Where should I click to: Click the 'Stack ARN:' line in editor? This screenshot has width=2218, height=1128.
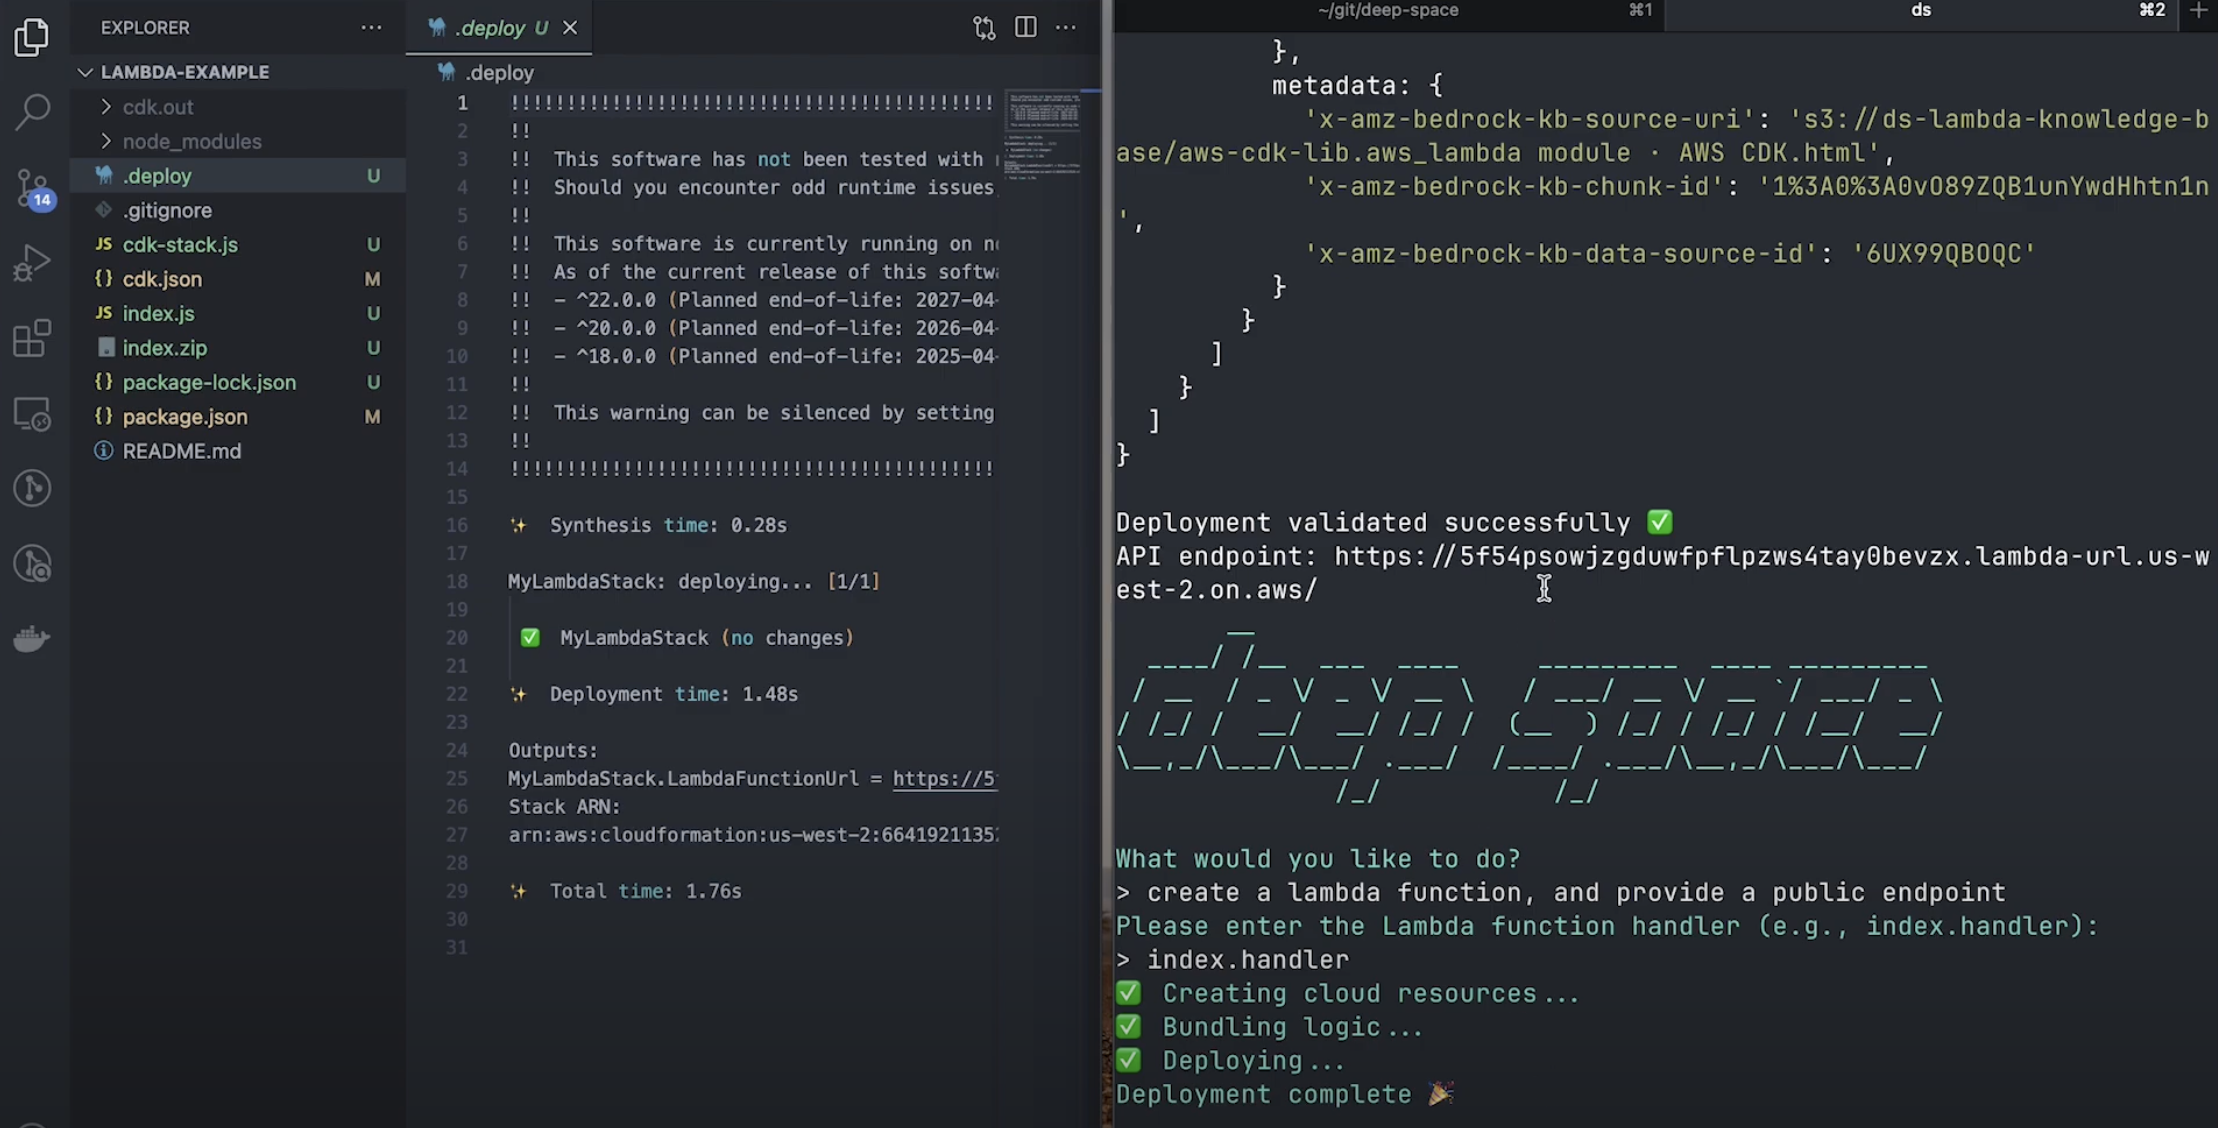coord(564,807)
